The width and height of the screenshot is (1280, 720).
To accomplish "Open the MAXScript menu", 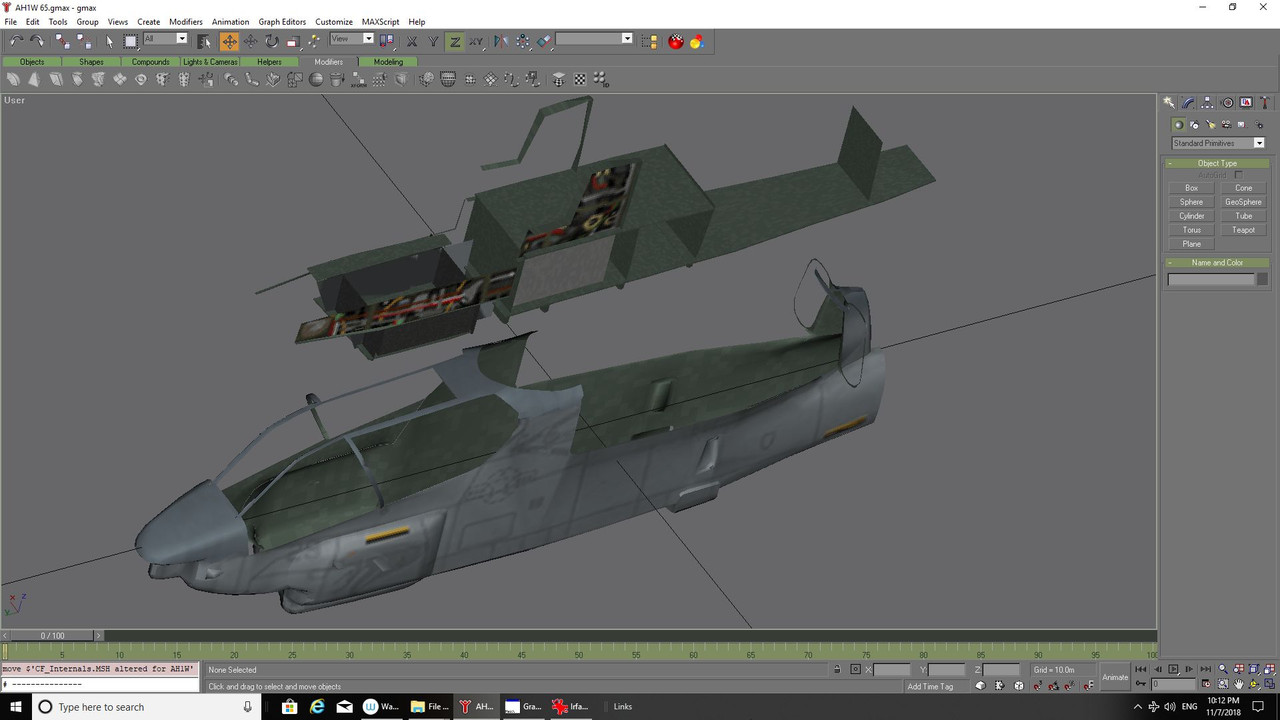I will point(379,22).
